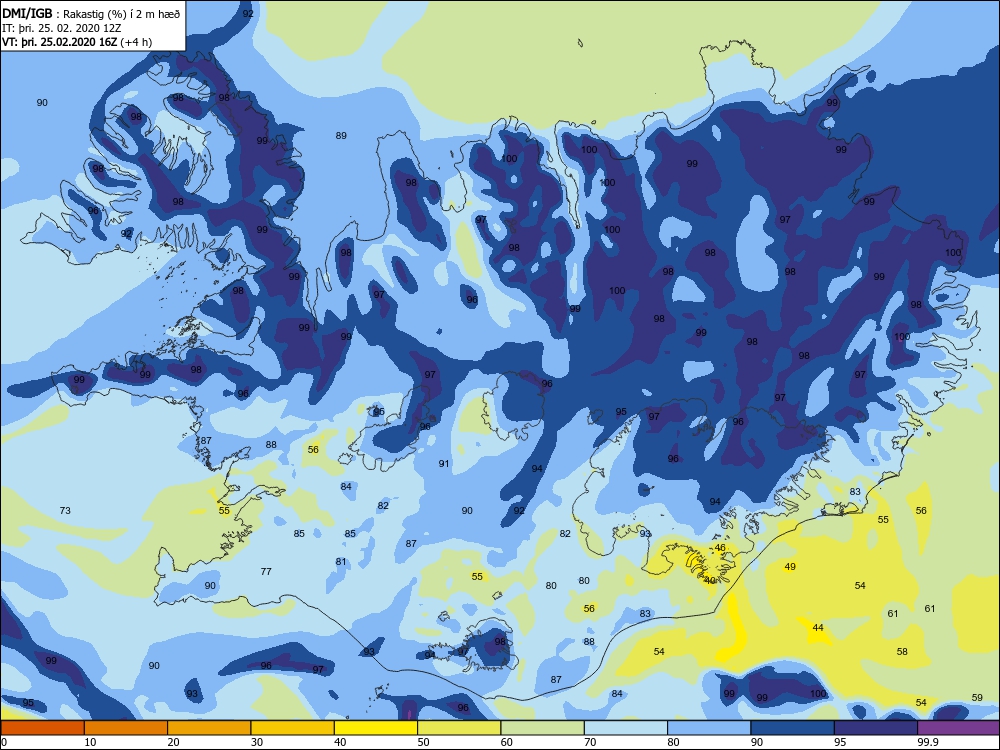Click the map value '59' on the map
The width and height of the screenshot is (1000, 750).
(977, 698)
